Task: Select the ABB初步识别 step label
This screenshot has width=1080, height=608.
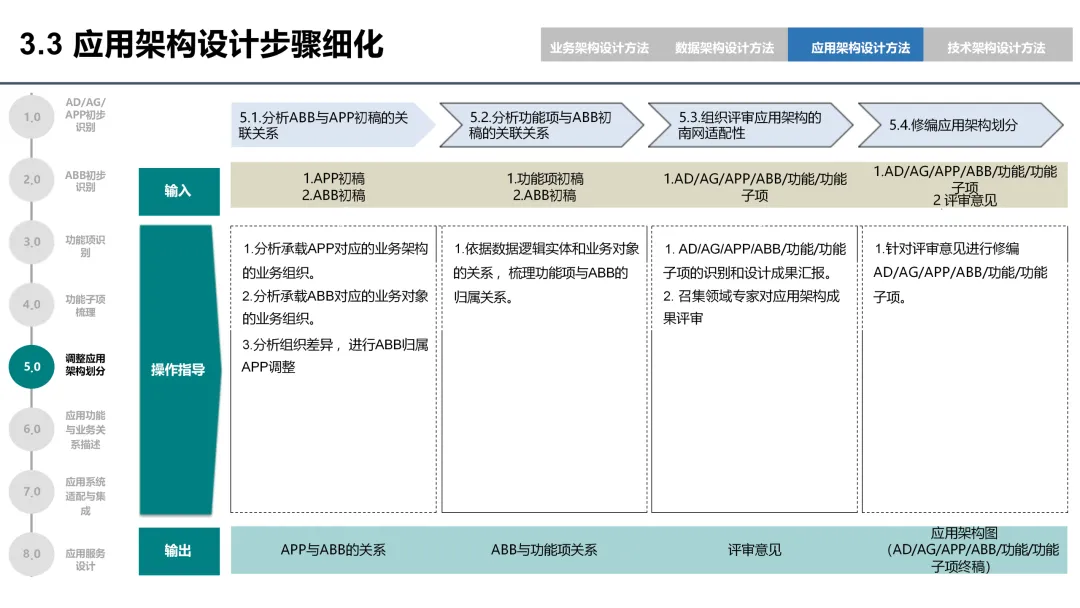Action: coord(85,180)
